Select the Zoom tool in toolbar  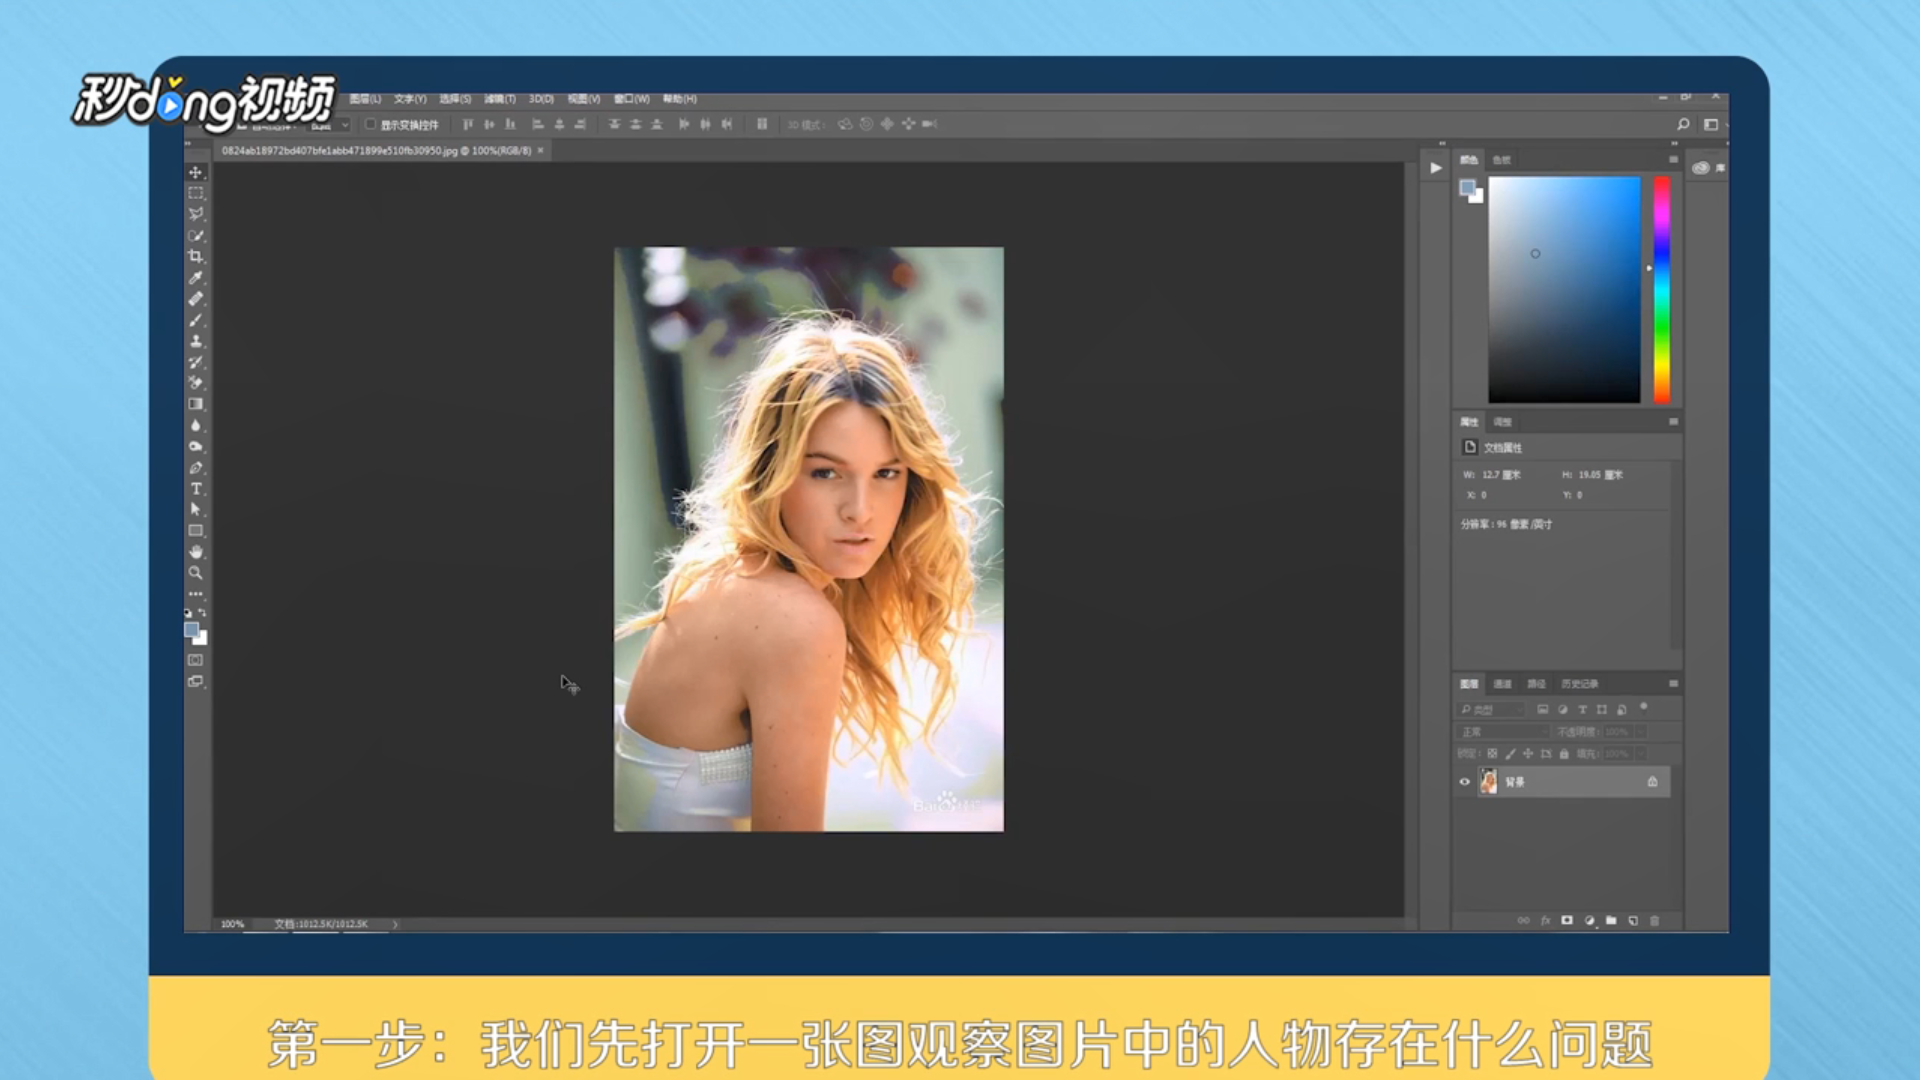pyautogui.click(x=196, y=573)
